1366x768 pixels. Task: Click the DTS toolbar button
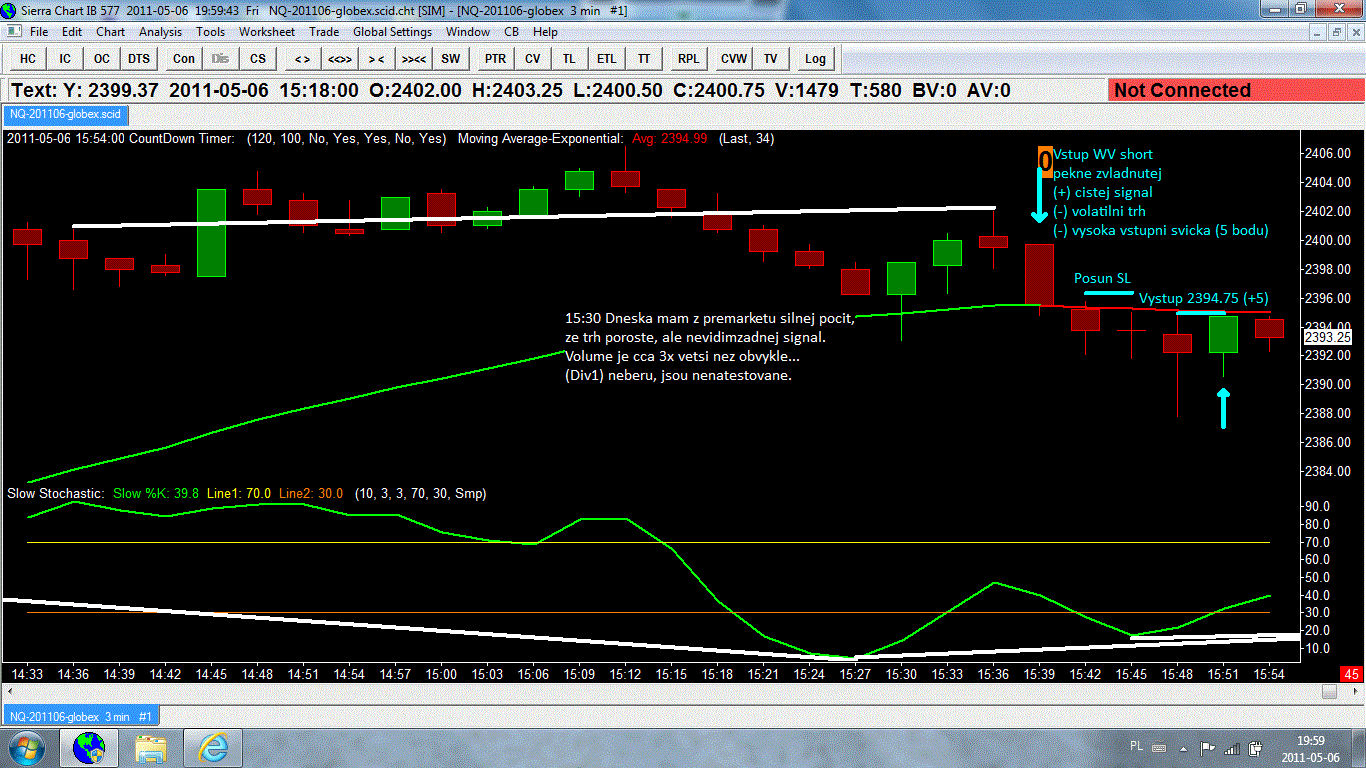point(139,58)
